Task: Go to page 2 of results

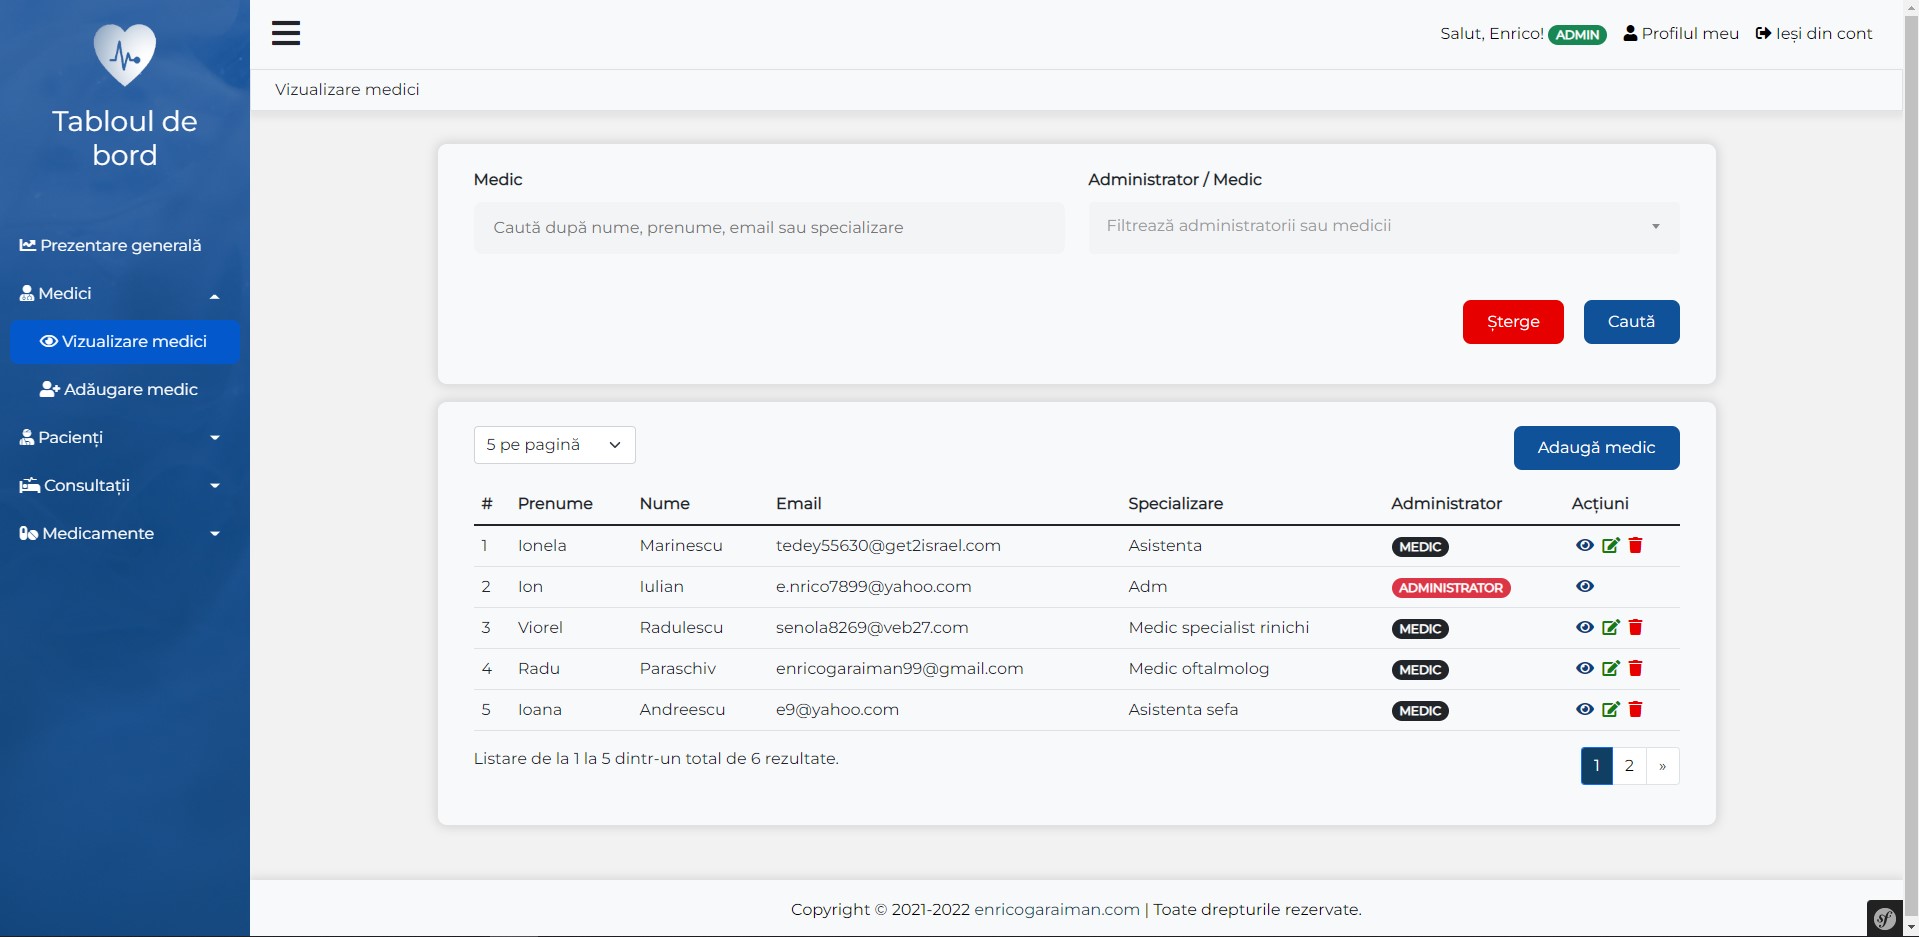Action: (x=1630, y=765)
